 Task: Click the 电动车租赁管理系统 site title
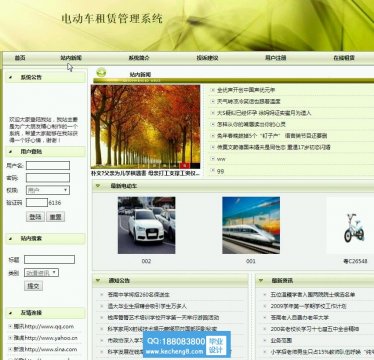point(112,18)
